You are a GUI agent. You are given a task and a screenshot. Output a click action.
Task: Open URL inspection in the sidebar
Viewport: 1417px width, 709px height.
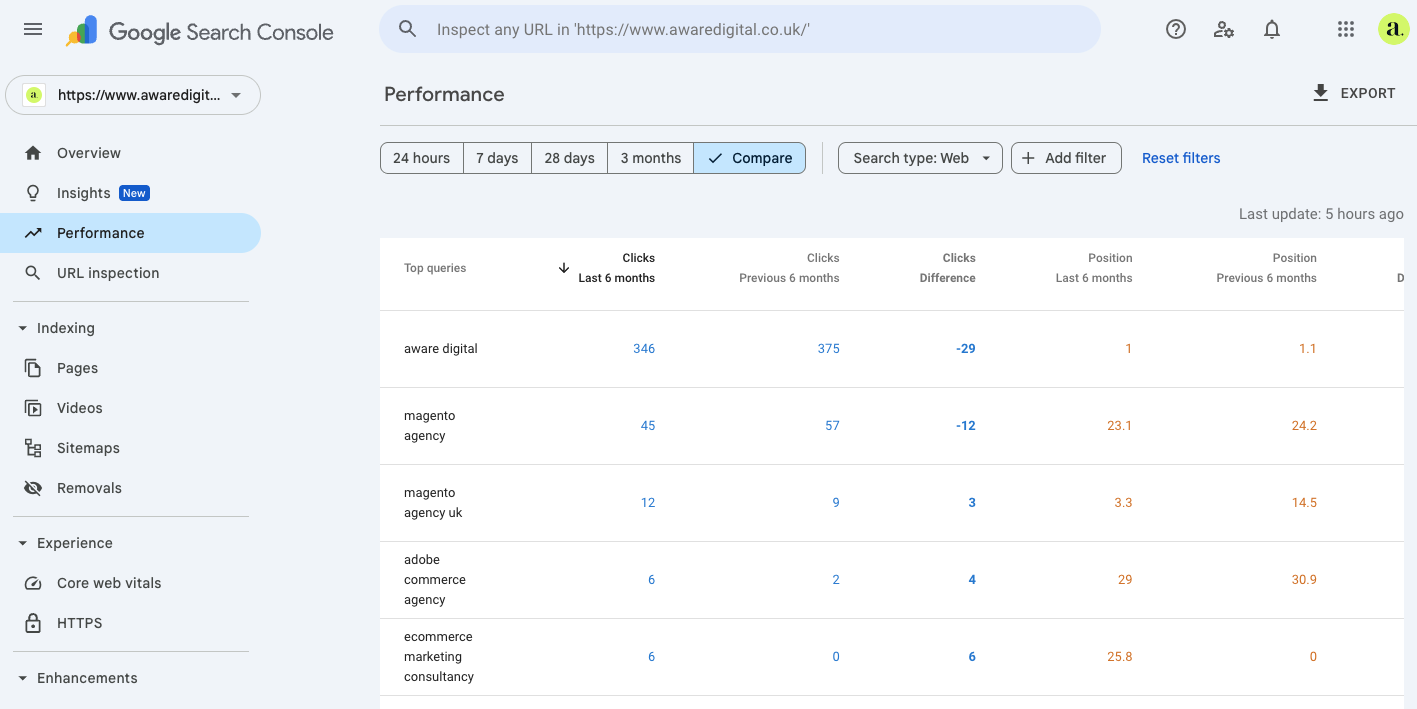point(130,273)
